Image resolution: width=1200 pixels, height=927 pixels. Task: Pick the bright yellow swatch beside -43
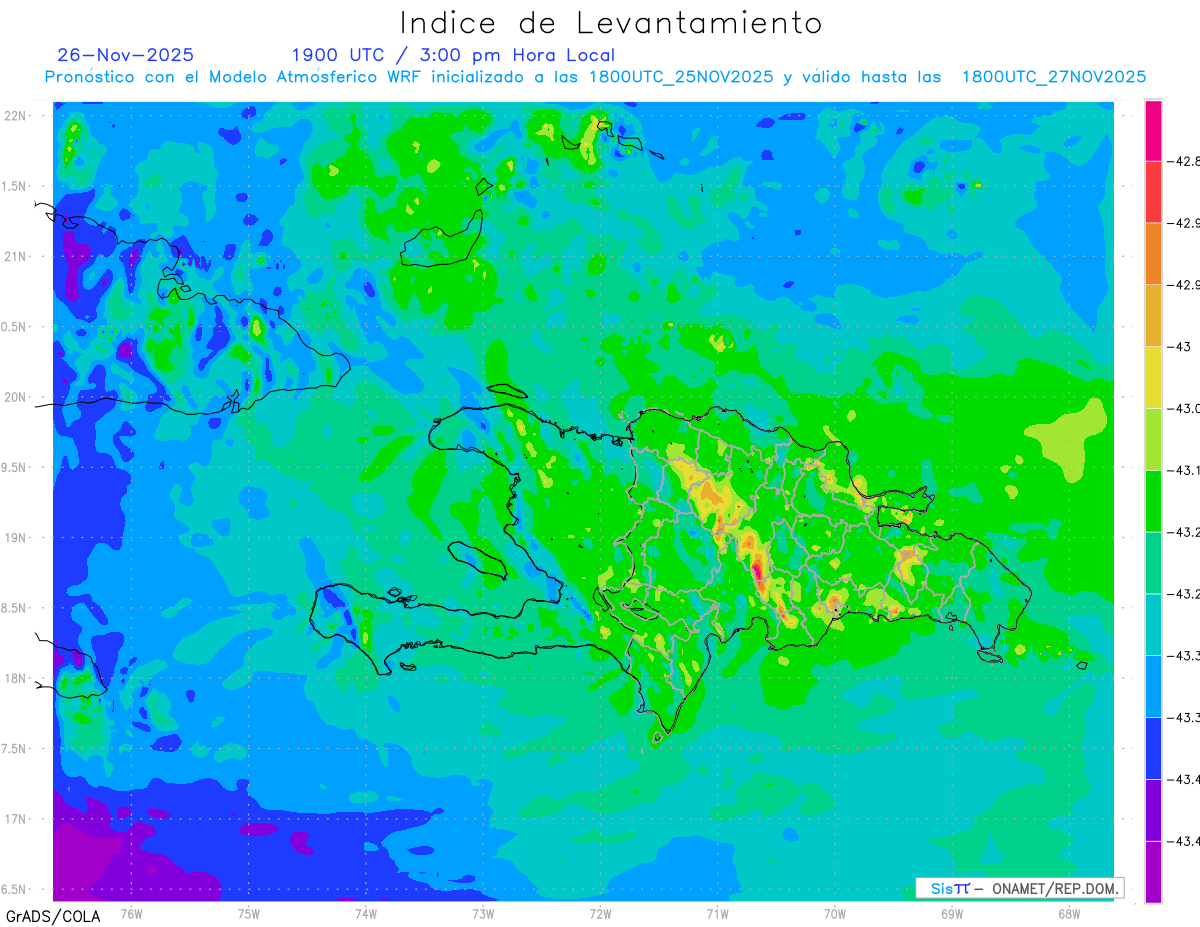click(x=1153, y=377)
